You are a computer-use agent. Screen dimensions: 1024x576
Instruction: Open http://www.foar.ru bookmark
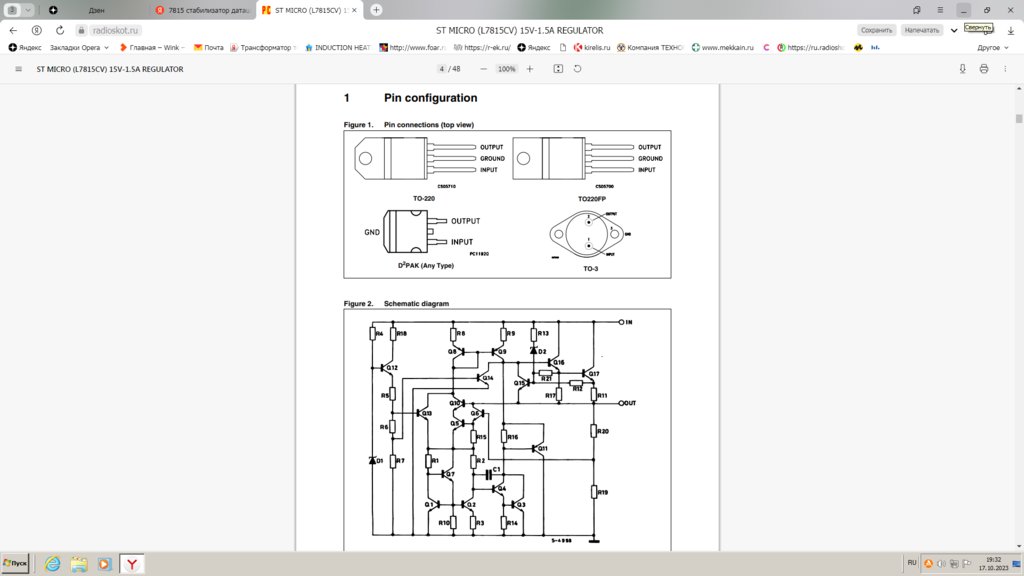pos(412,47)
